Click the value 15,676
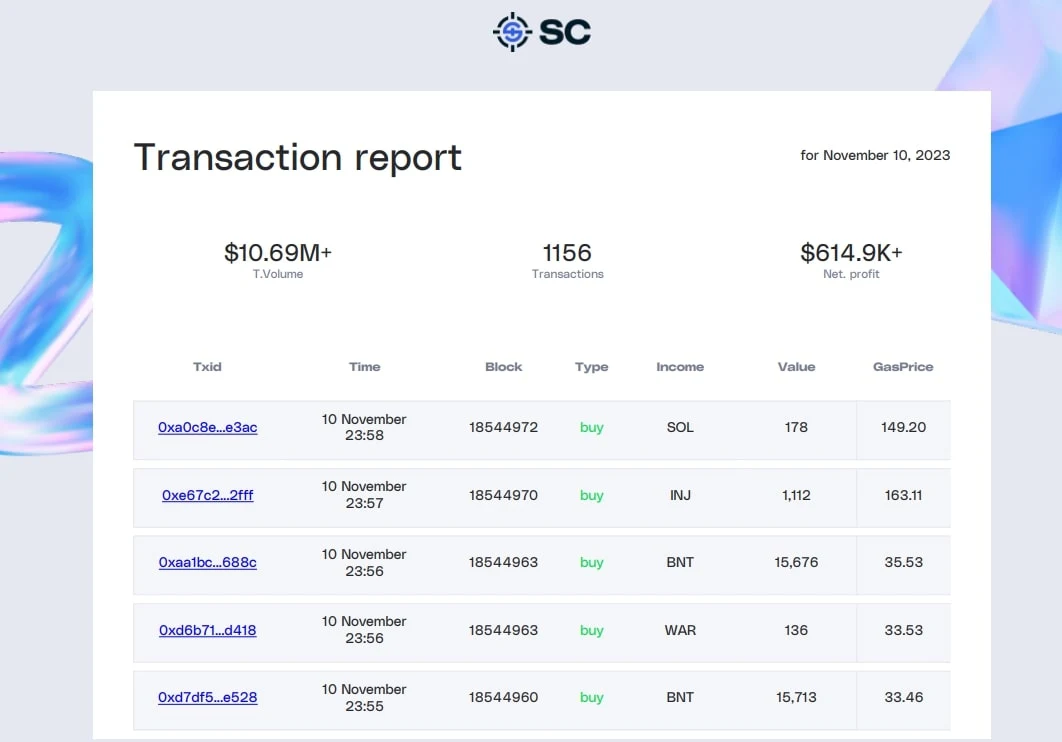The image size is (1062, 742). pyautogui.click(x=796, y=562)
